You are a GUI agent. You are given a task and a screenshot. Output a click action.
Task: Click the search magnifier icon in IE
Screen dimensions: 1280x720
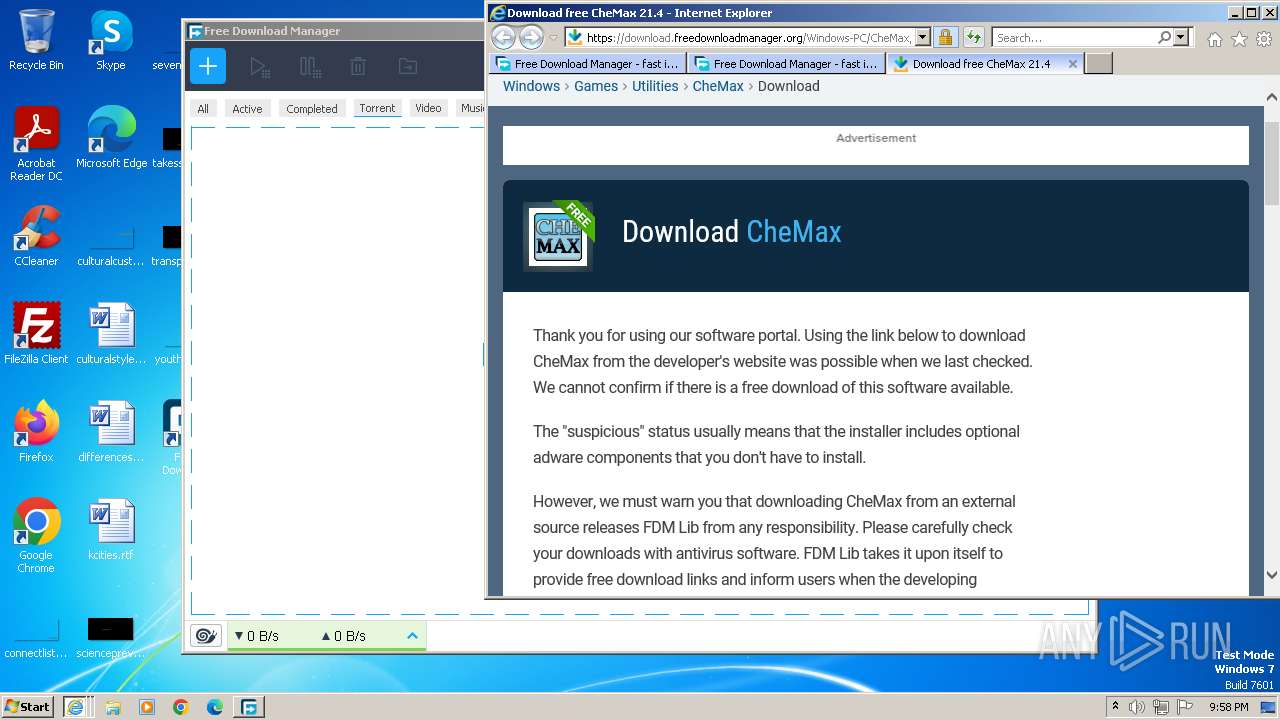click(1164, 38)
